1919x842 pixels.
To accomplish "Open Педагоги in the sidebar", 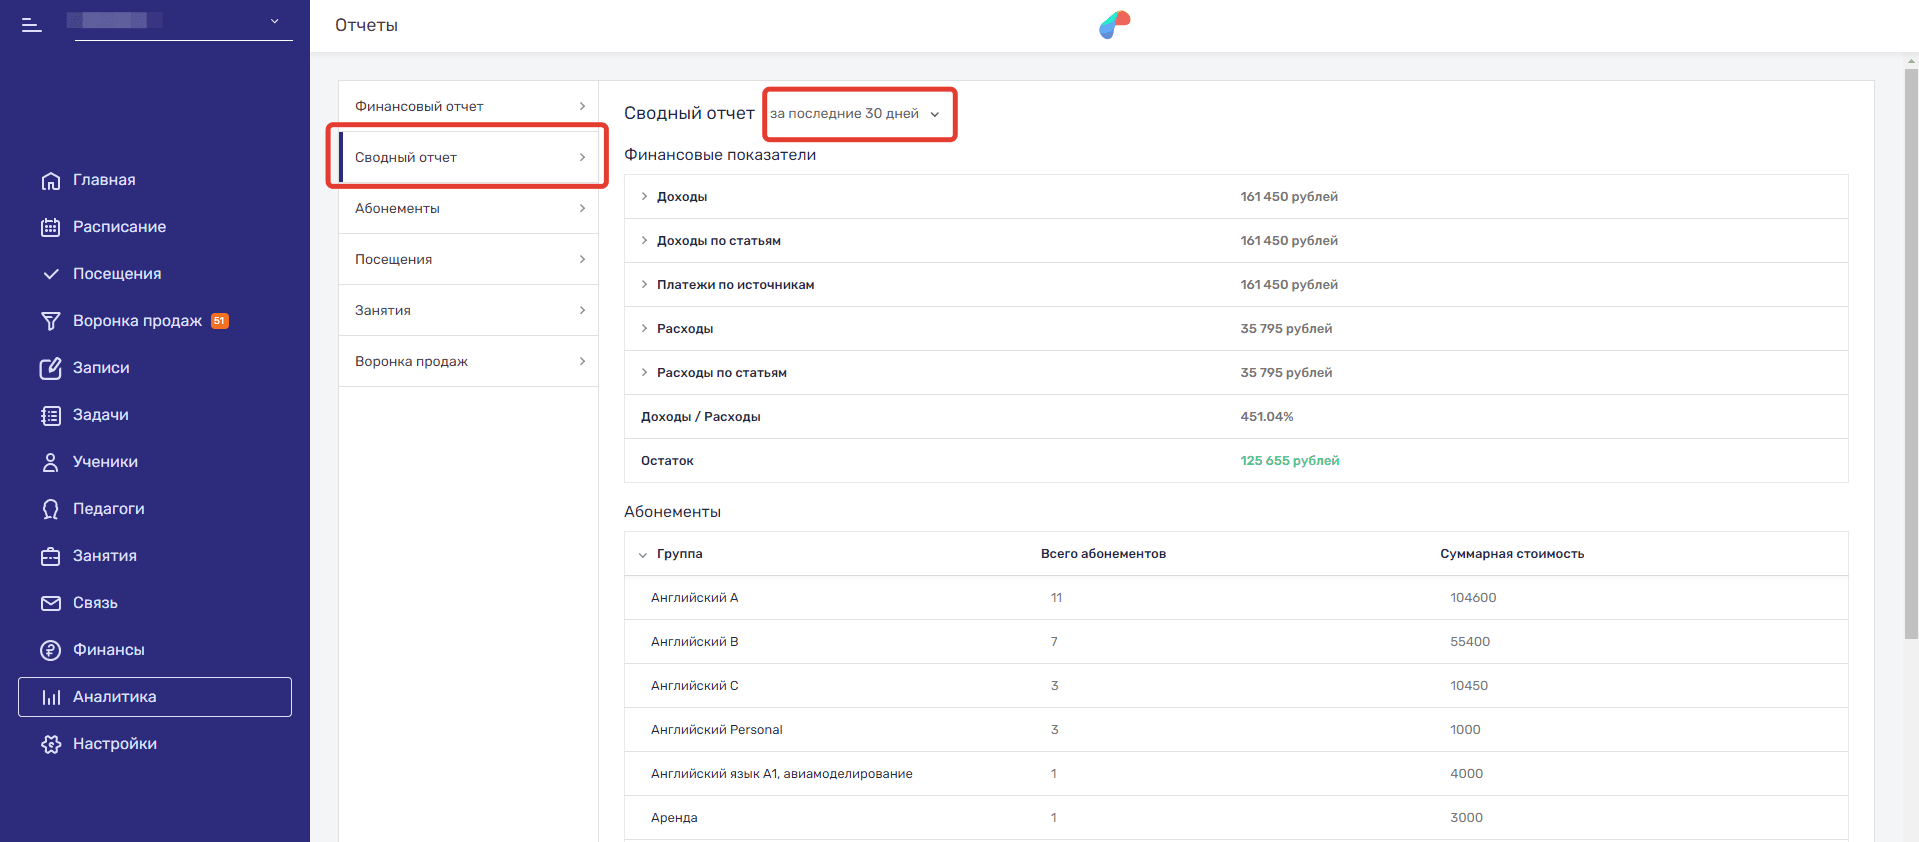I will click(x=108, y=509).
